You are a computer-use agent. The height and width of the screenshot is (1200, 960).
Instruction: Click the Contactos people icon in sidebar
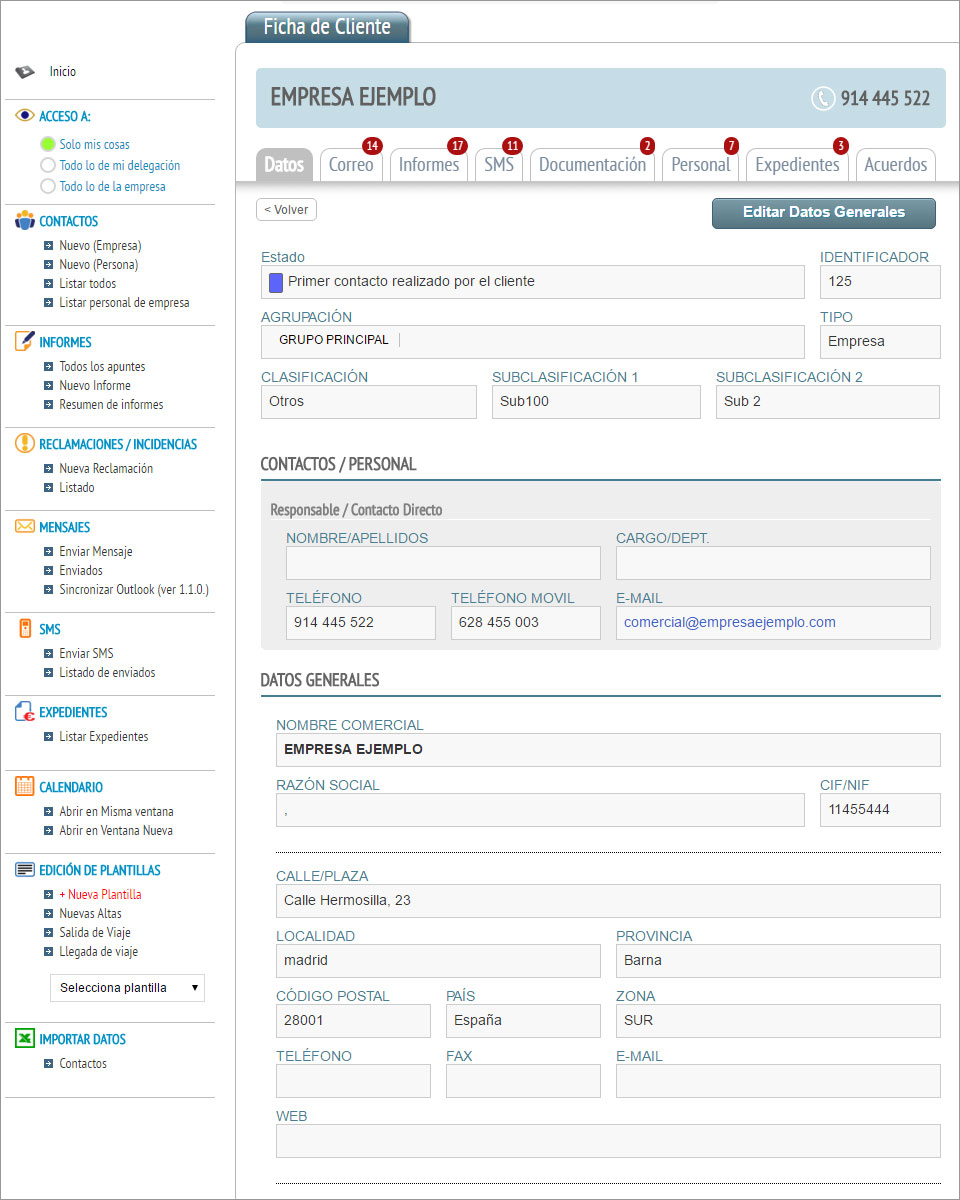point(25,221)
